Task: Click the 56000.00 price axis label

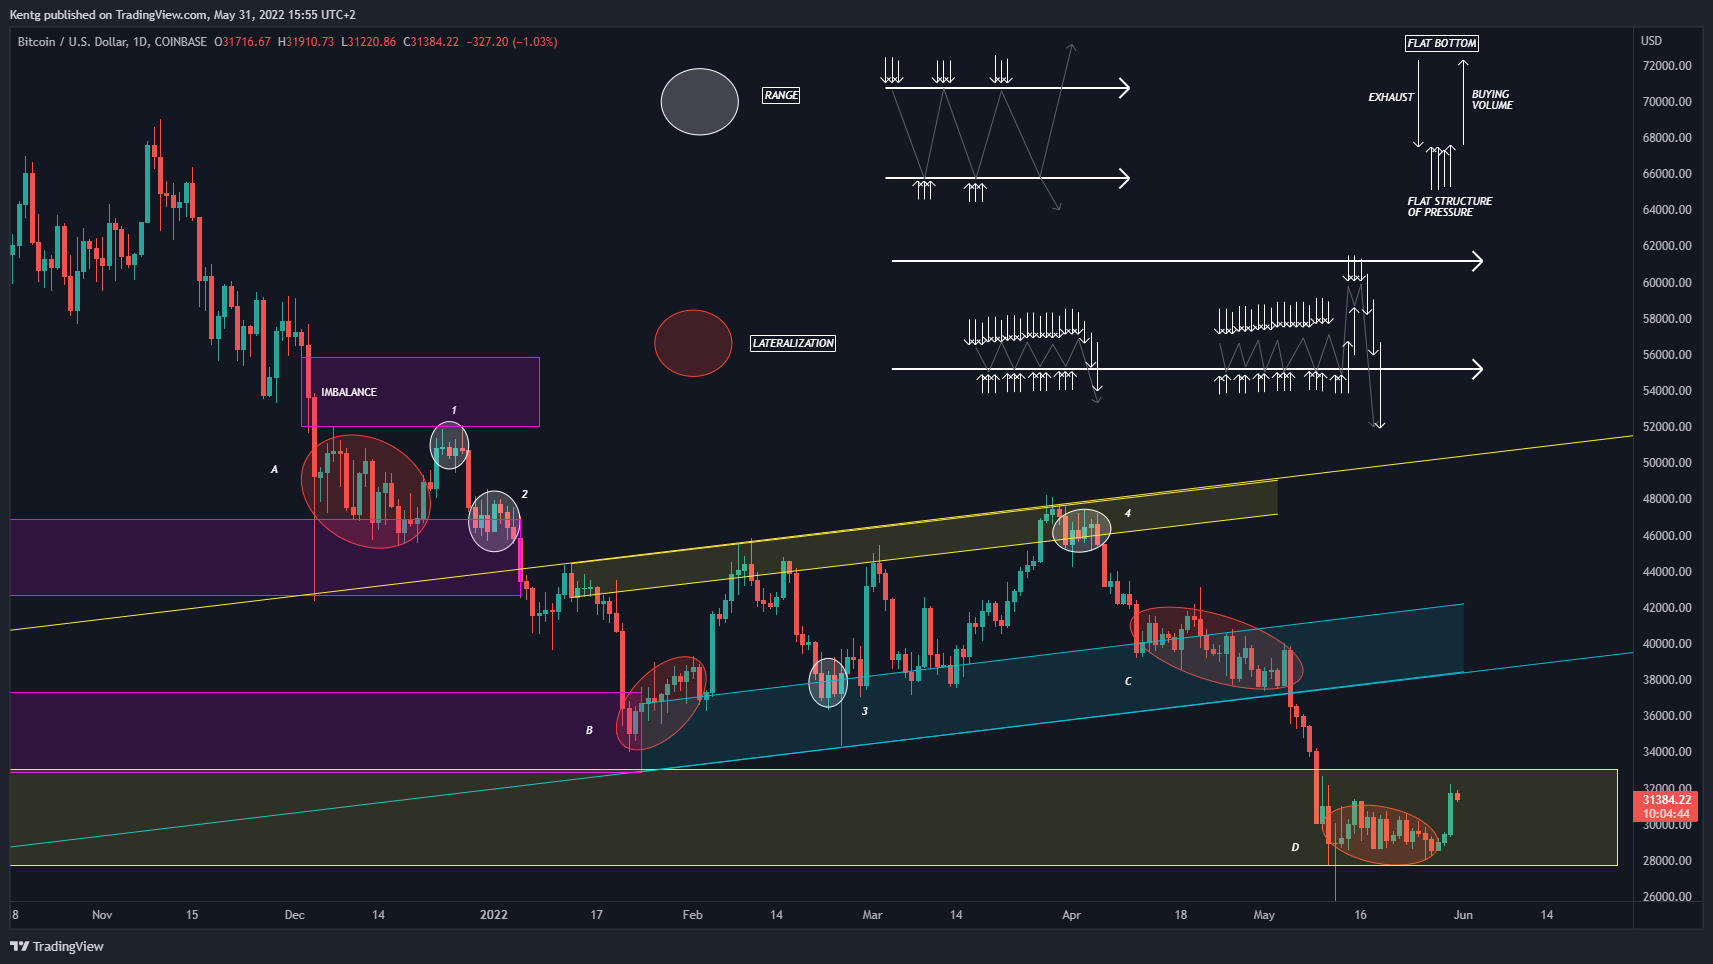Action: [x=1667, y=355]
